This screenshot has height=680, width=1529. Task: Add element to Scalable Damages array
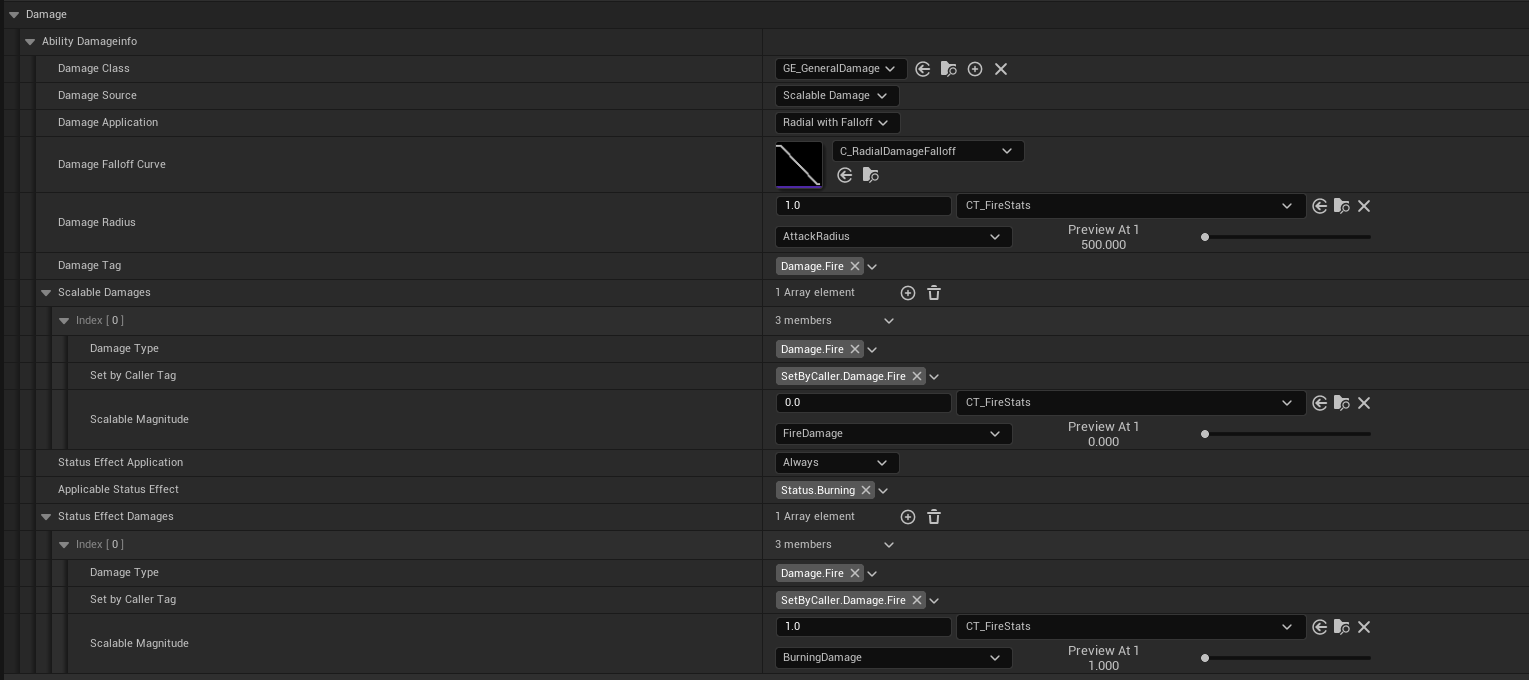pyautogui.click(x=908, y=293)
